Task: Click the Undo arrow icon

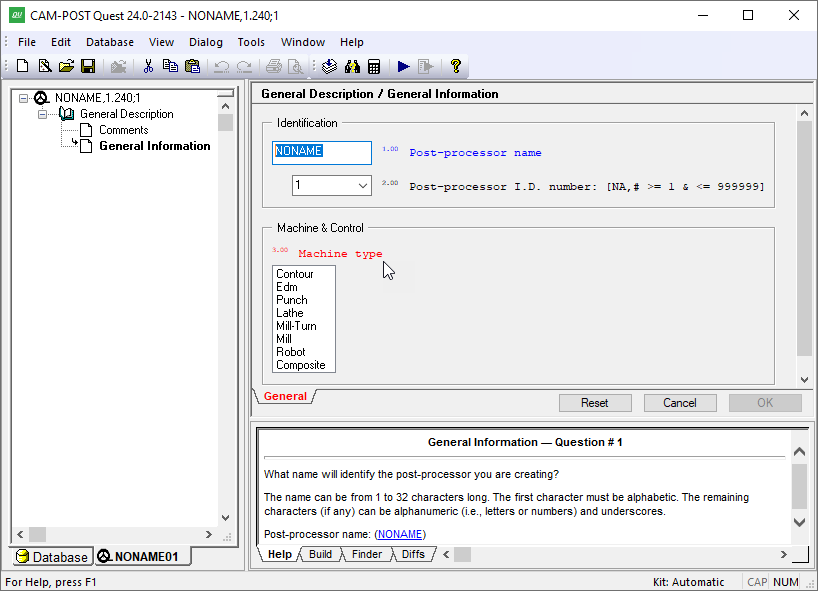Action: 222,66
